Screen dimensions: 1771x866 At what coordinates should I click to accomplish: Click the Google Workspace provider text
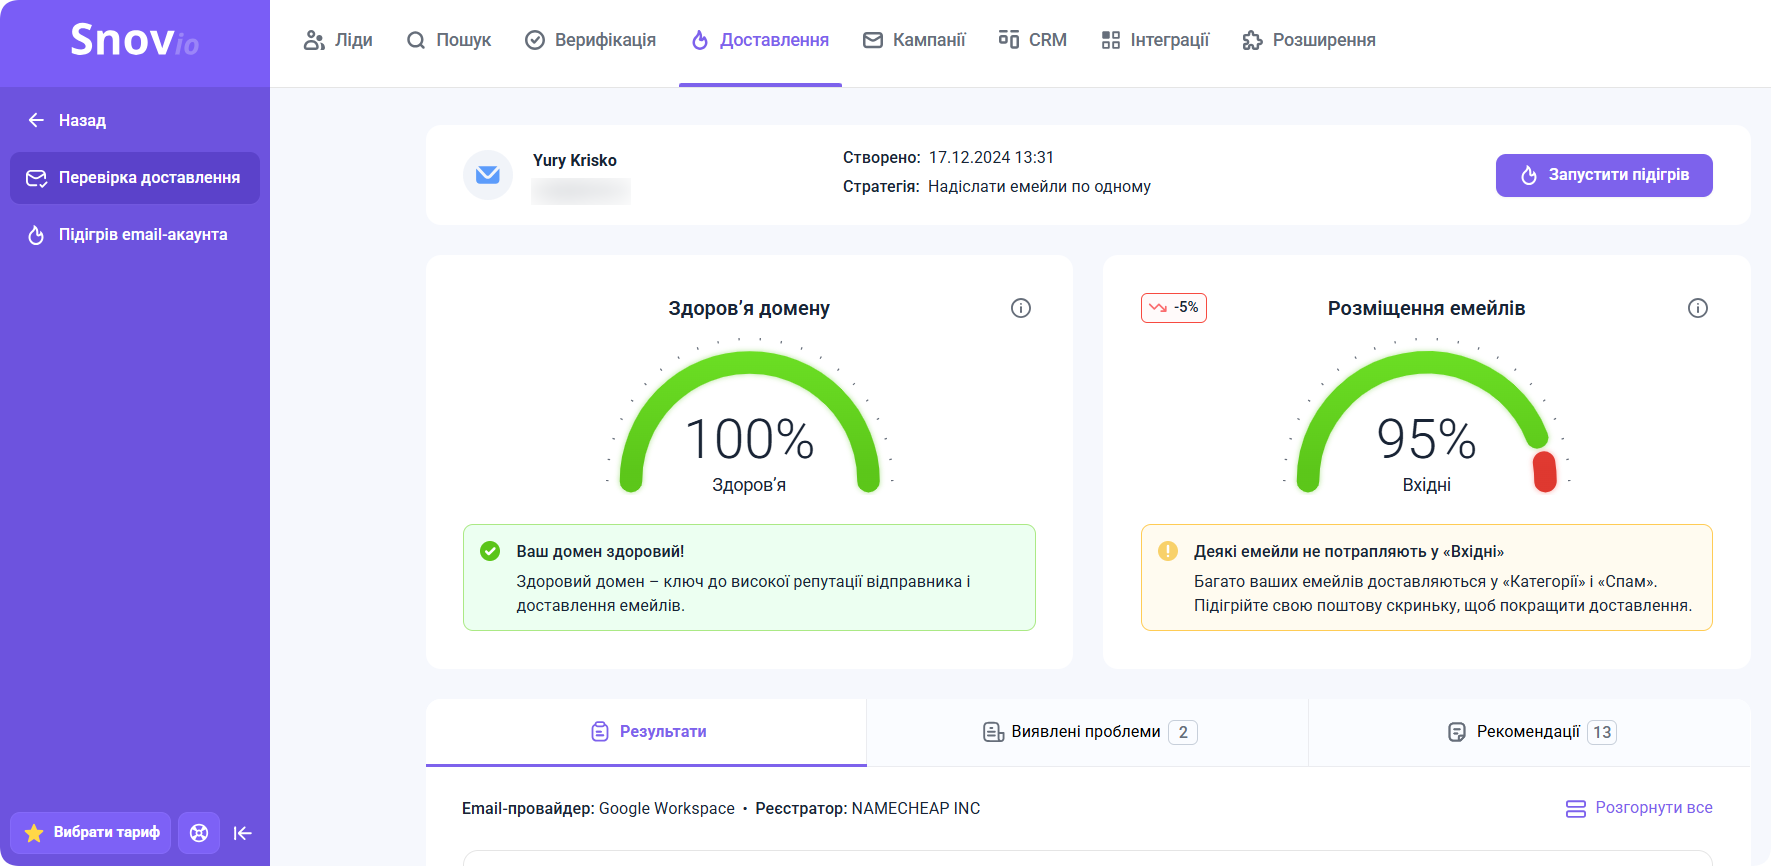point(667,808)
